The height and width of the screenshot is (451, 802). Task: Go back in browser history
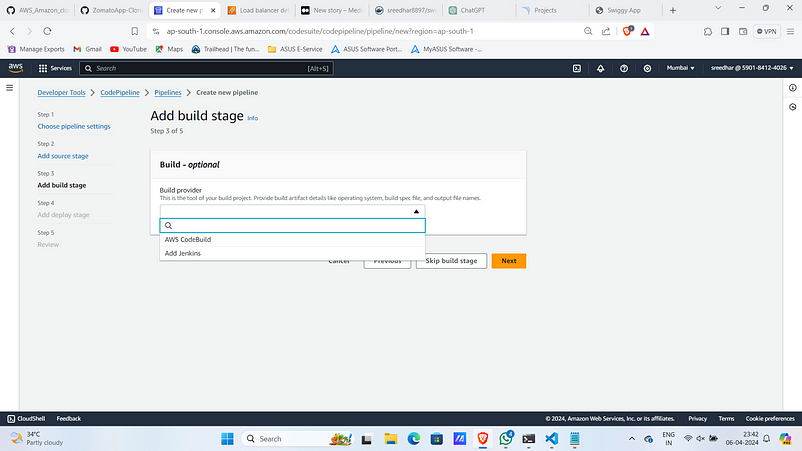(x=12, y=31)
